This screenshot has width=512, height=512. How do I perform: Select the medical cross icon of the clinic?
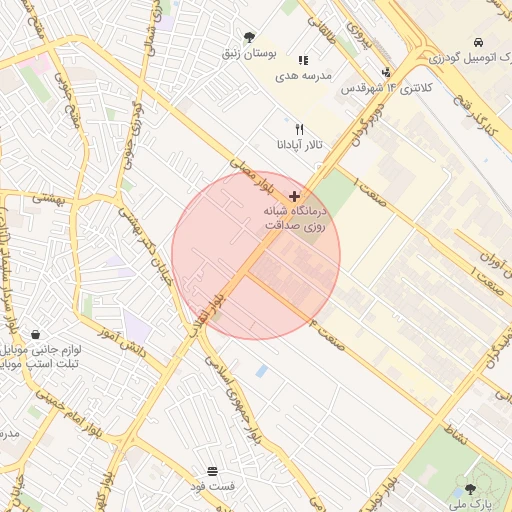click(x=294, y=197)
